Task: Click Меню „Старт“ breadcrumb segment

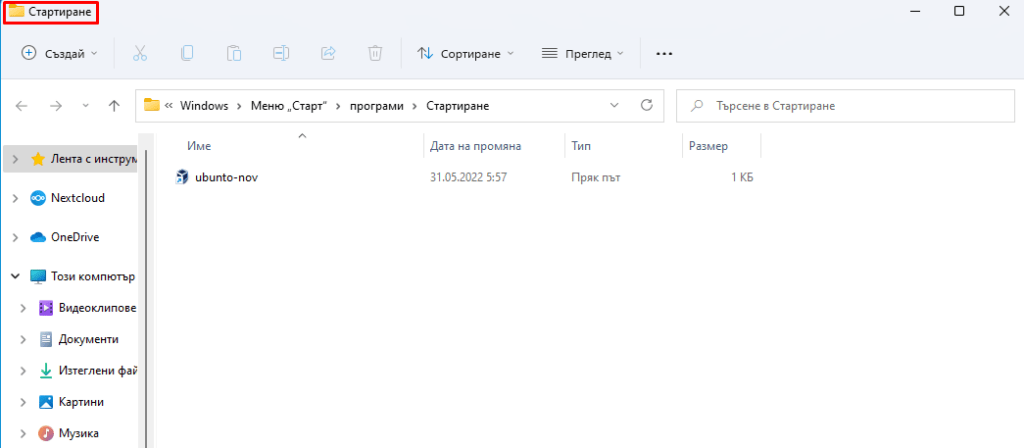Action: click(289, 106)
